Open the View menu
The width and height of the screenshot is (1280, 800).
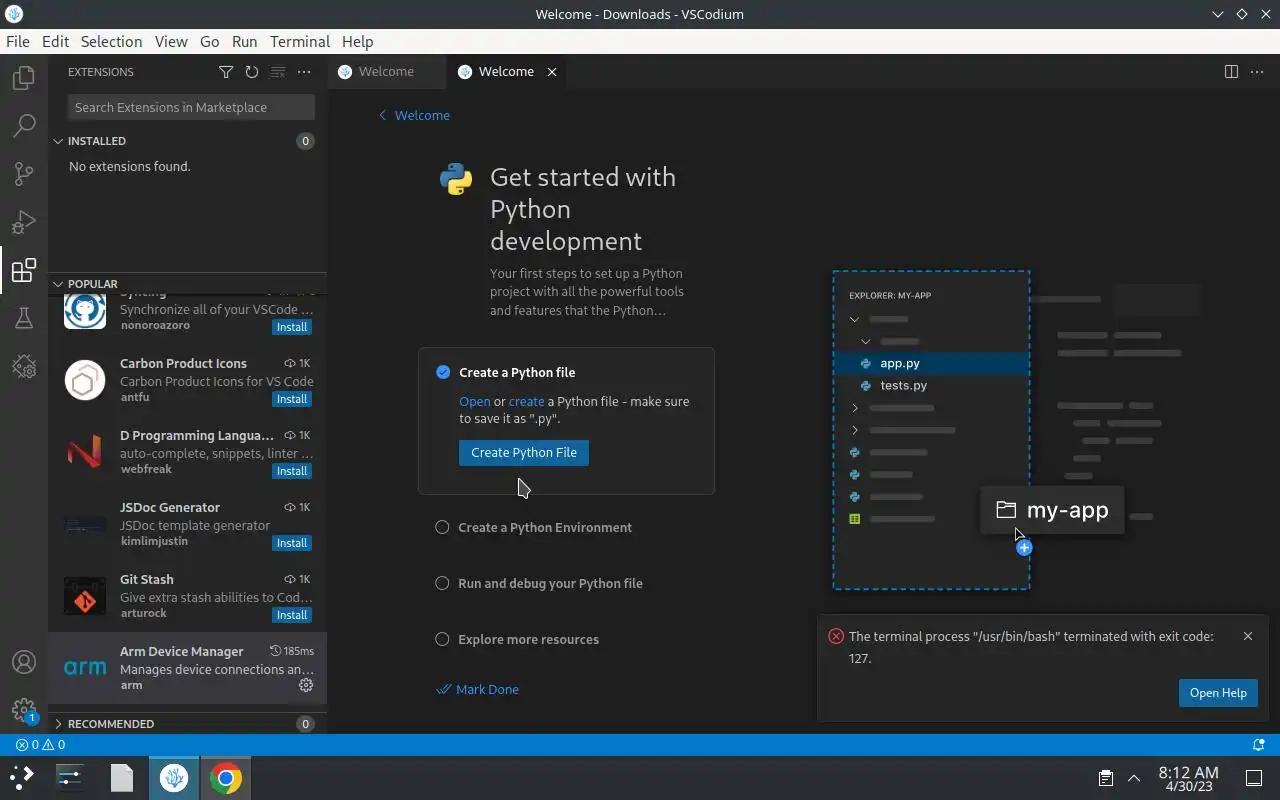[171, 41]
